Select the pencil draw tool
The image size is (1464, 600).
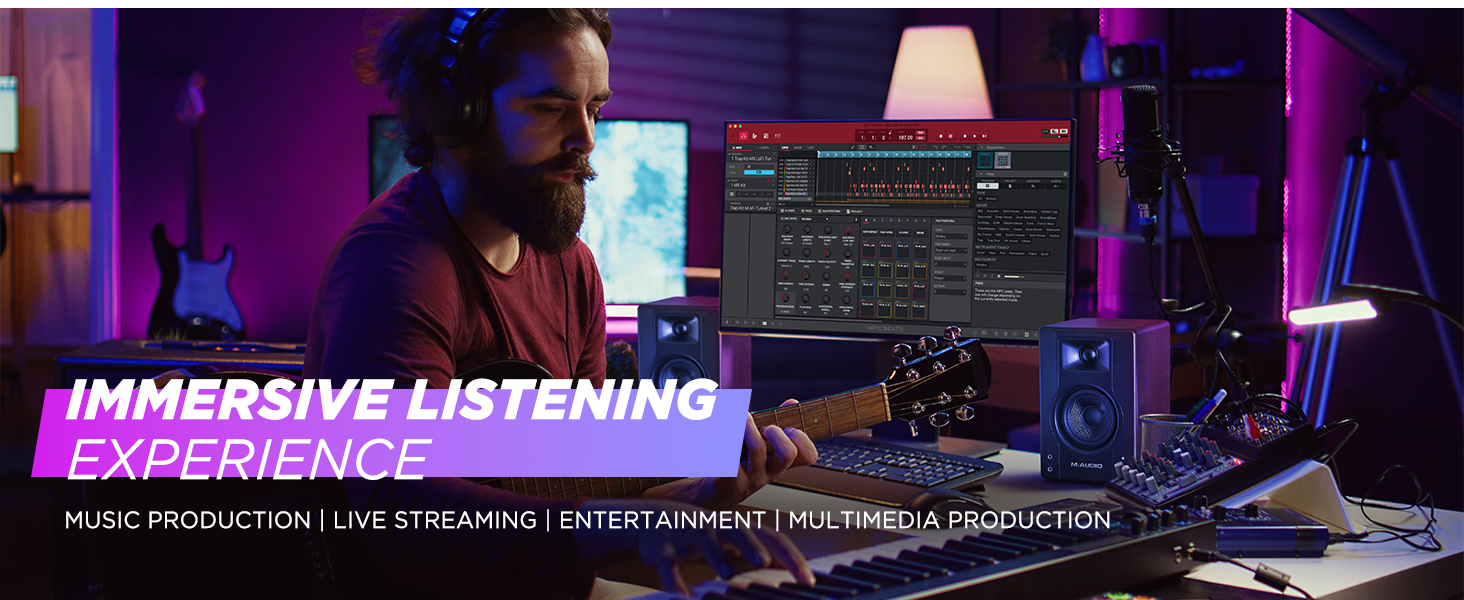pyautogui.click(x=852, y=147)
